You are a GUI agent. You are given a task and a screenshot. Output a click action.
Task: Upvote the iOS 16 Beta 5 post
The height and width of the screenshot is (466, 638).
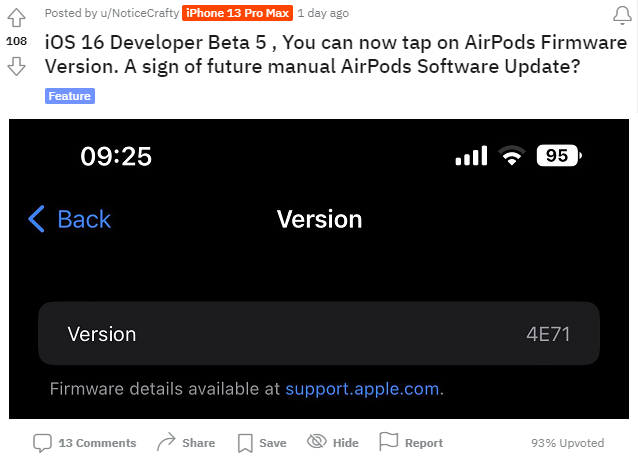(16, 18)
